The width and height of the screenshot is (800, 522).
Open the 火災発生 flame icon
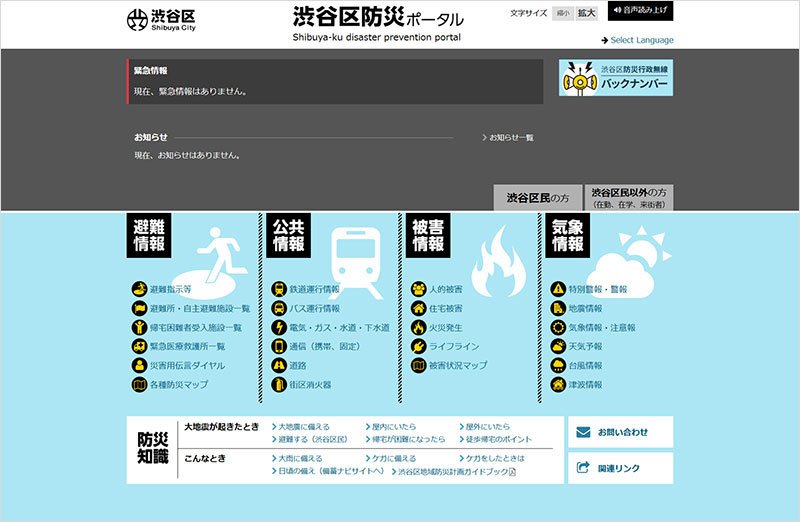(418, 327)
